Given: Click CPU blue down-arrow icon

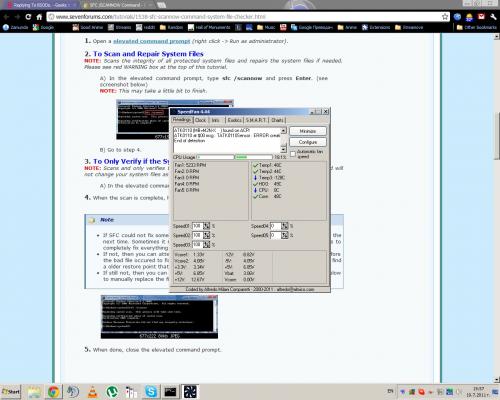Looking at the screenshot, I should (x=256, y=190).
